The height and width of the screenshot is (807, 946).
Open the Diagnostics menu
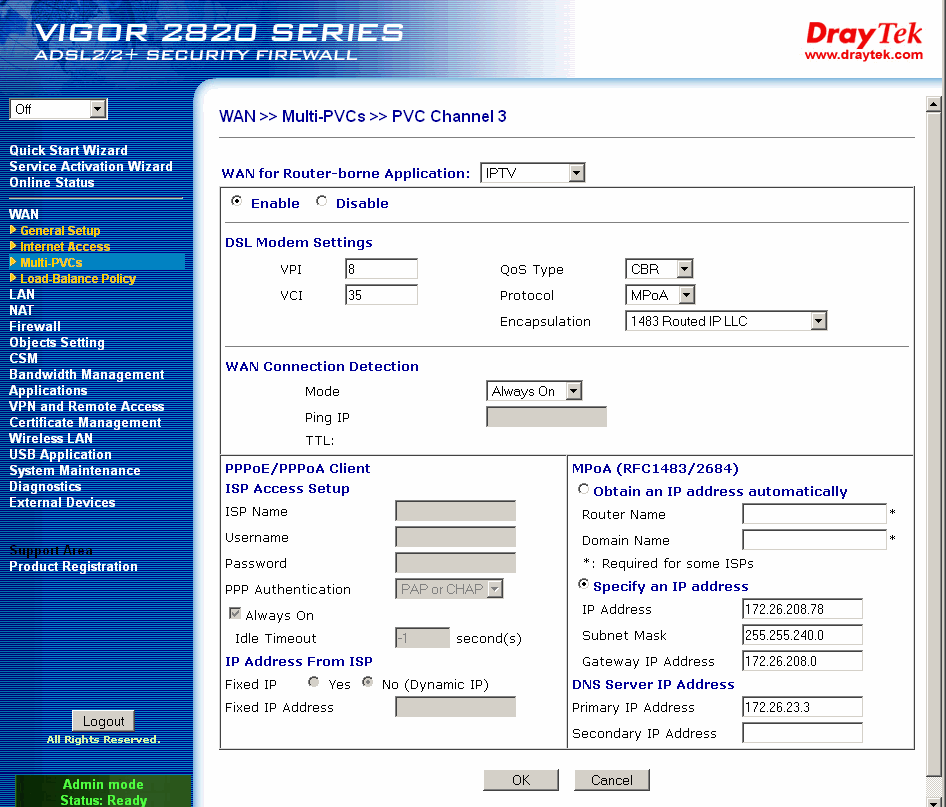pos(45,487)
